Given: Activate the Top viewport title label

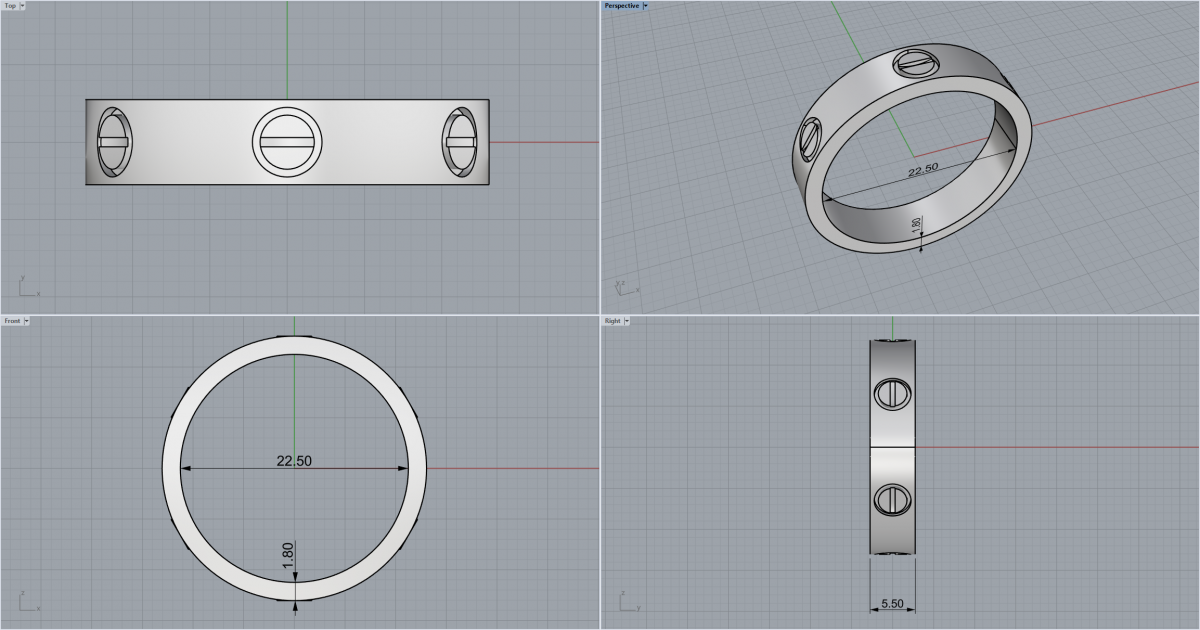Looking at the screenshot, I should [x=10, y=6].
